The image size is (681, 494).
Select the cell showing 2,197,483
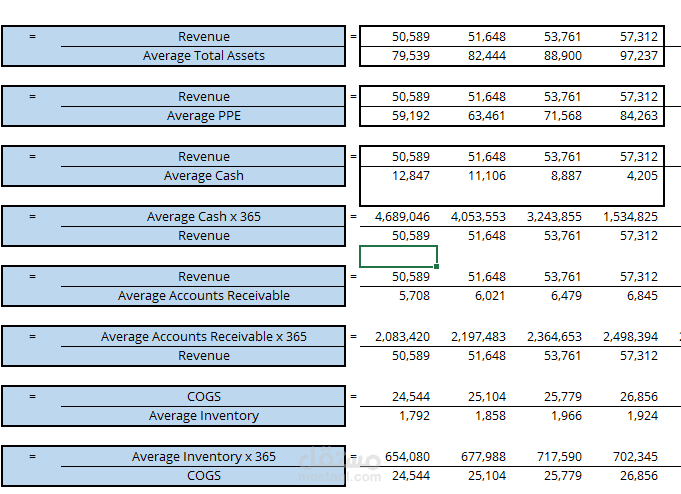point(478,336)
